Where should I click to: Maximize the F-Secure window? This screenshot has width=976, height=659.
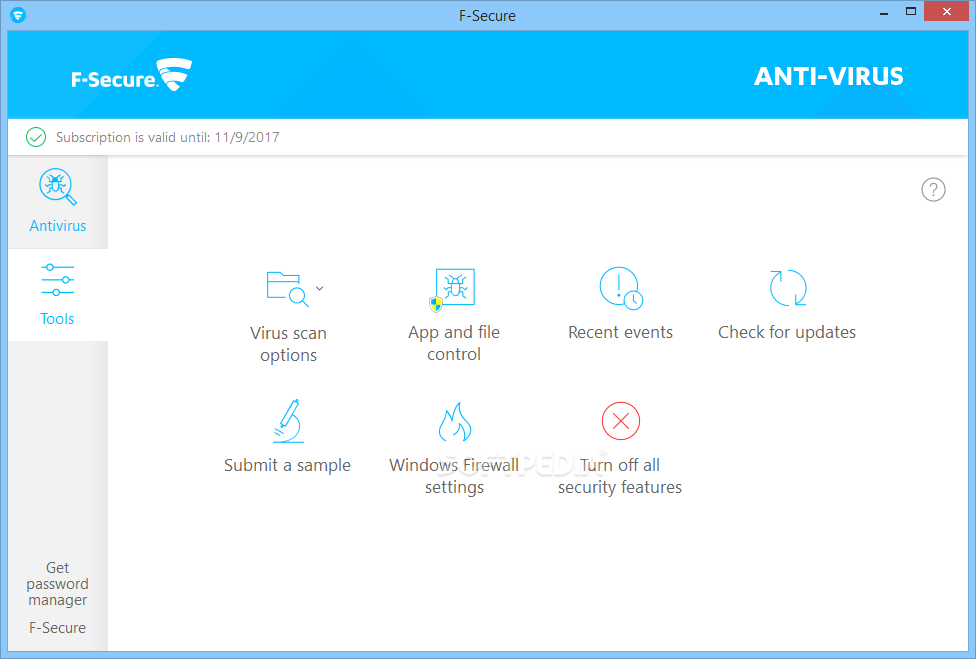(x=911, y=12)
